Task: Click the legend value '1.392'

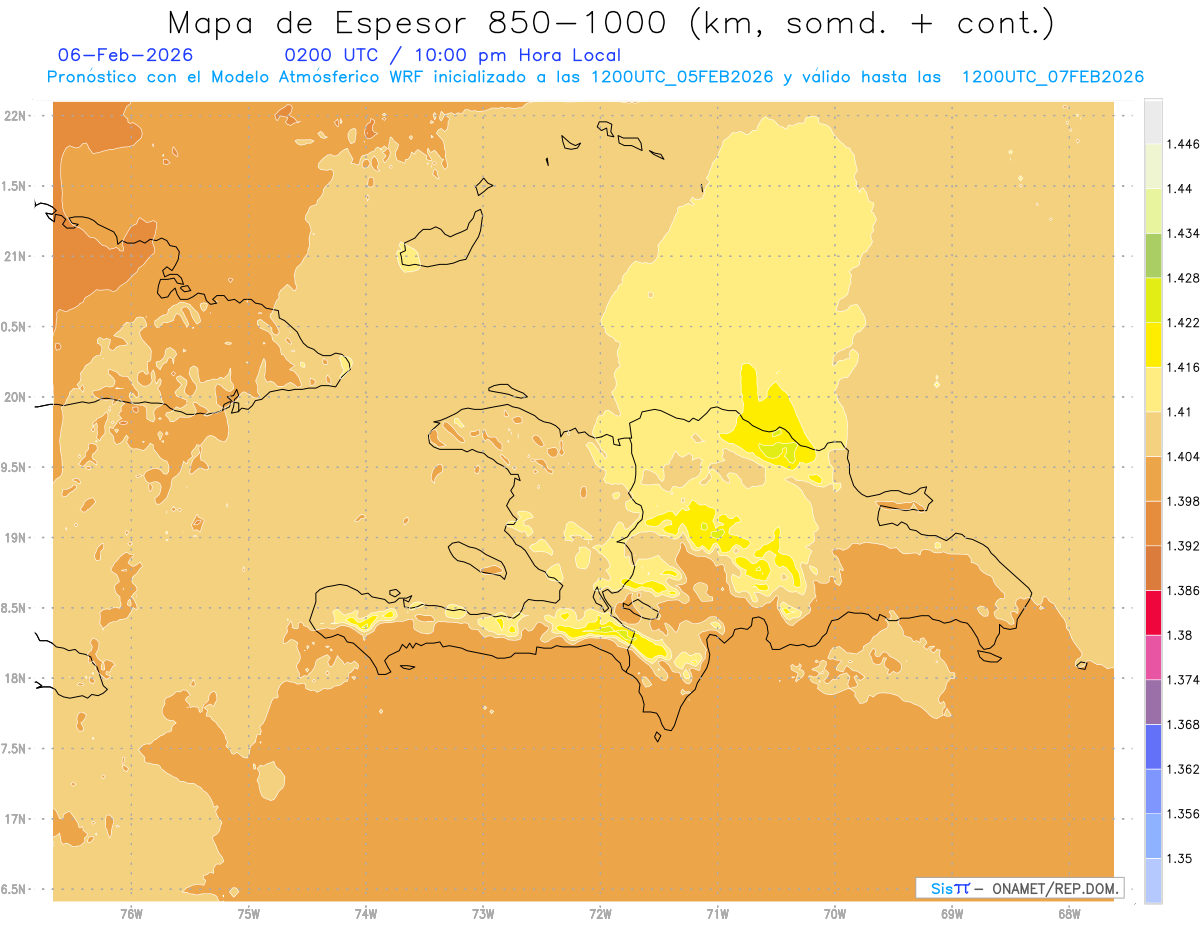Action: click(x=1182, y=545)
